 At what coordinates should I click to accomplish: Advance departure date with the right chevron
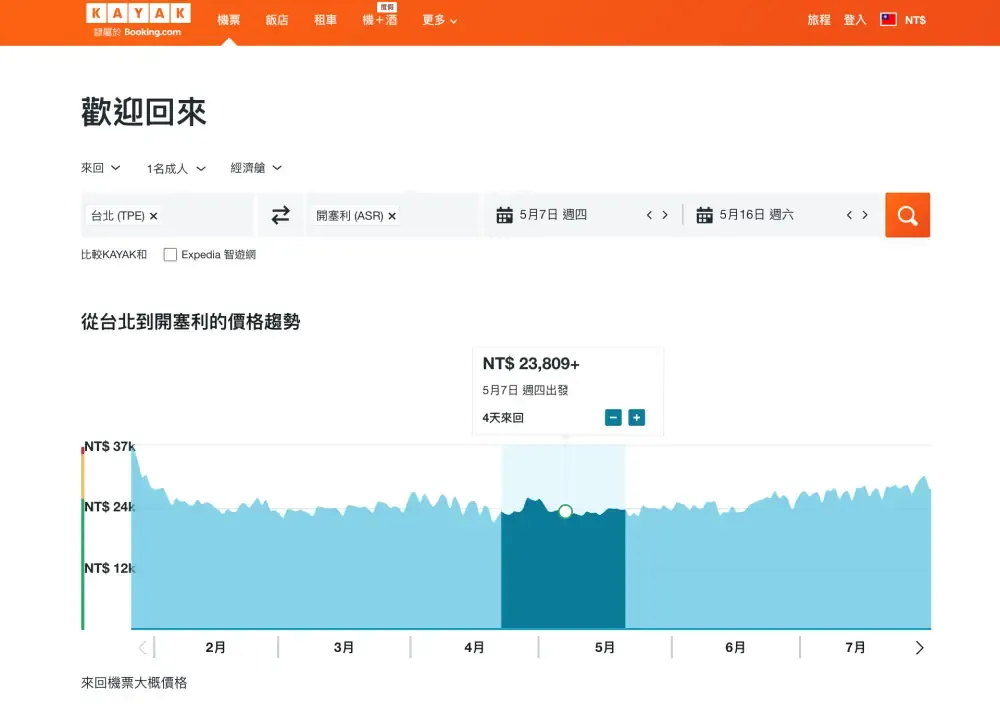pos(665,214)
